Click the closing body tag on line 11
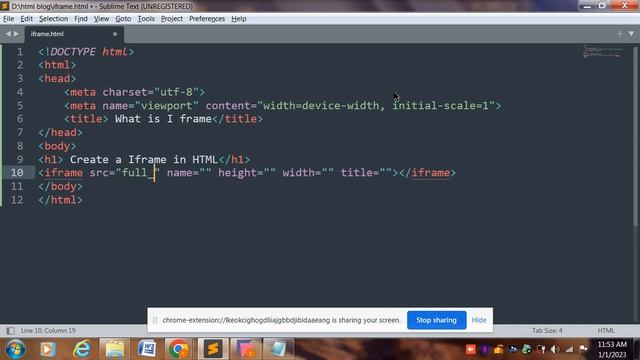Image resolution: width=640 pixels, height=360 pixels. [x=60, y=187]
